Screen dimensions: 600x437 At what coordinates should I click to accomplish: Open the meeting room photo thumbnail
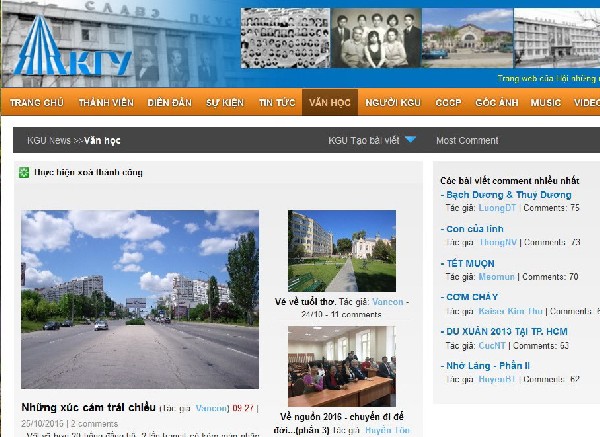[342, 366]
